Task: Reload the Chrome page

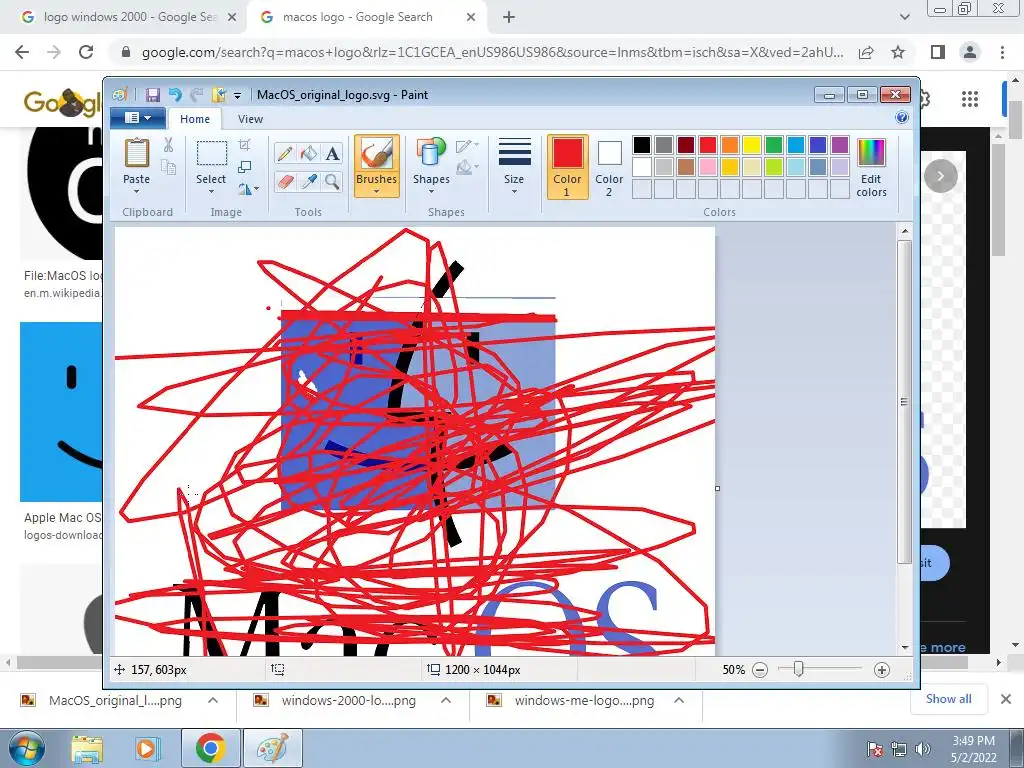Action: pyautogui.click(x=86, y=52)
